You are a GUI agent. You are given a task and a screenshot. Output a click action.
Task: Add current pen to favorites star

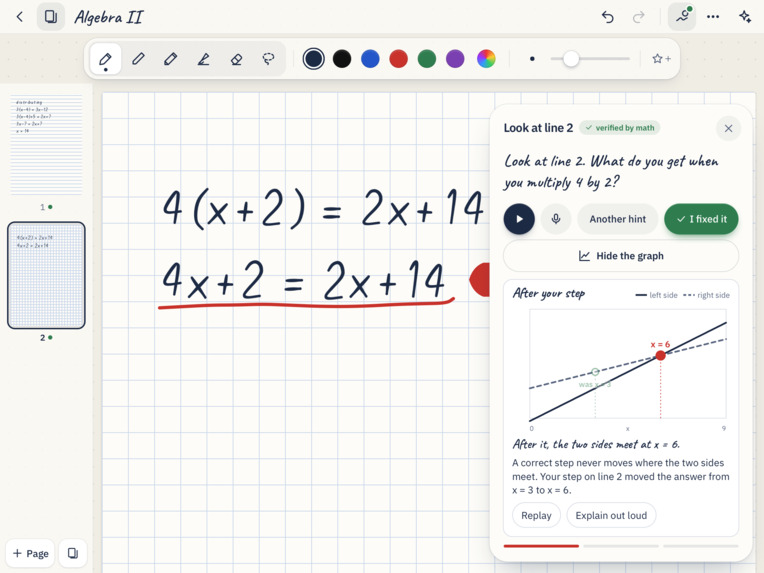click(x=661, y=59)
